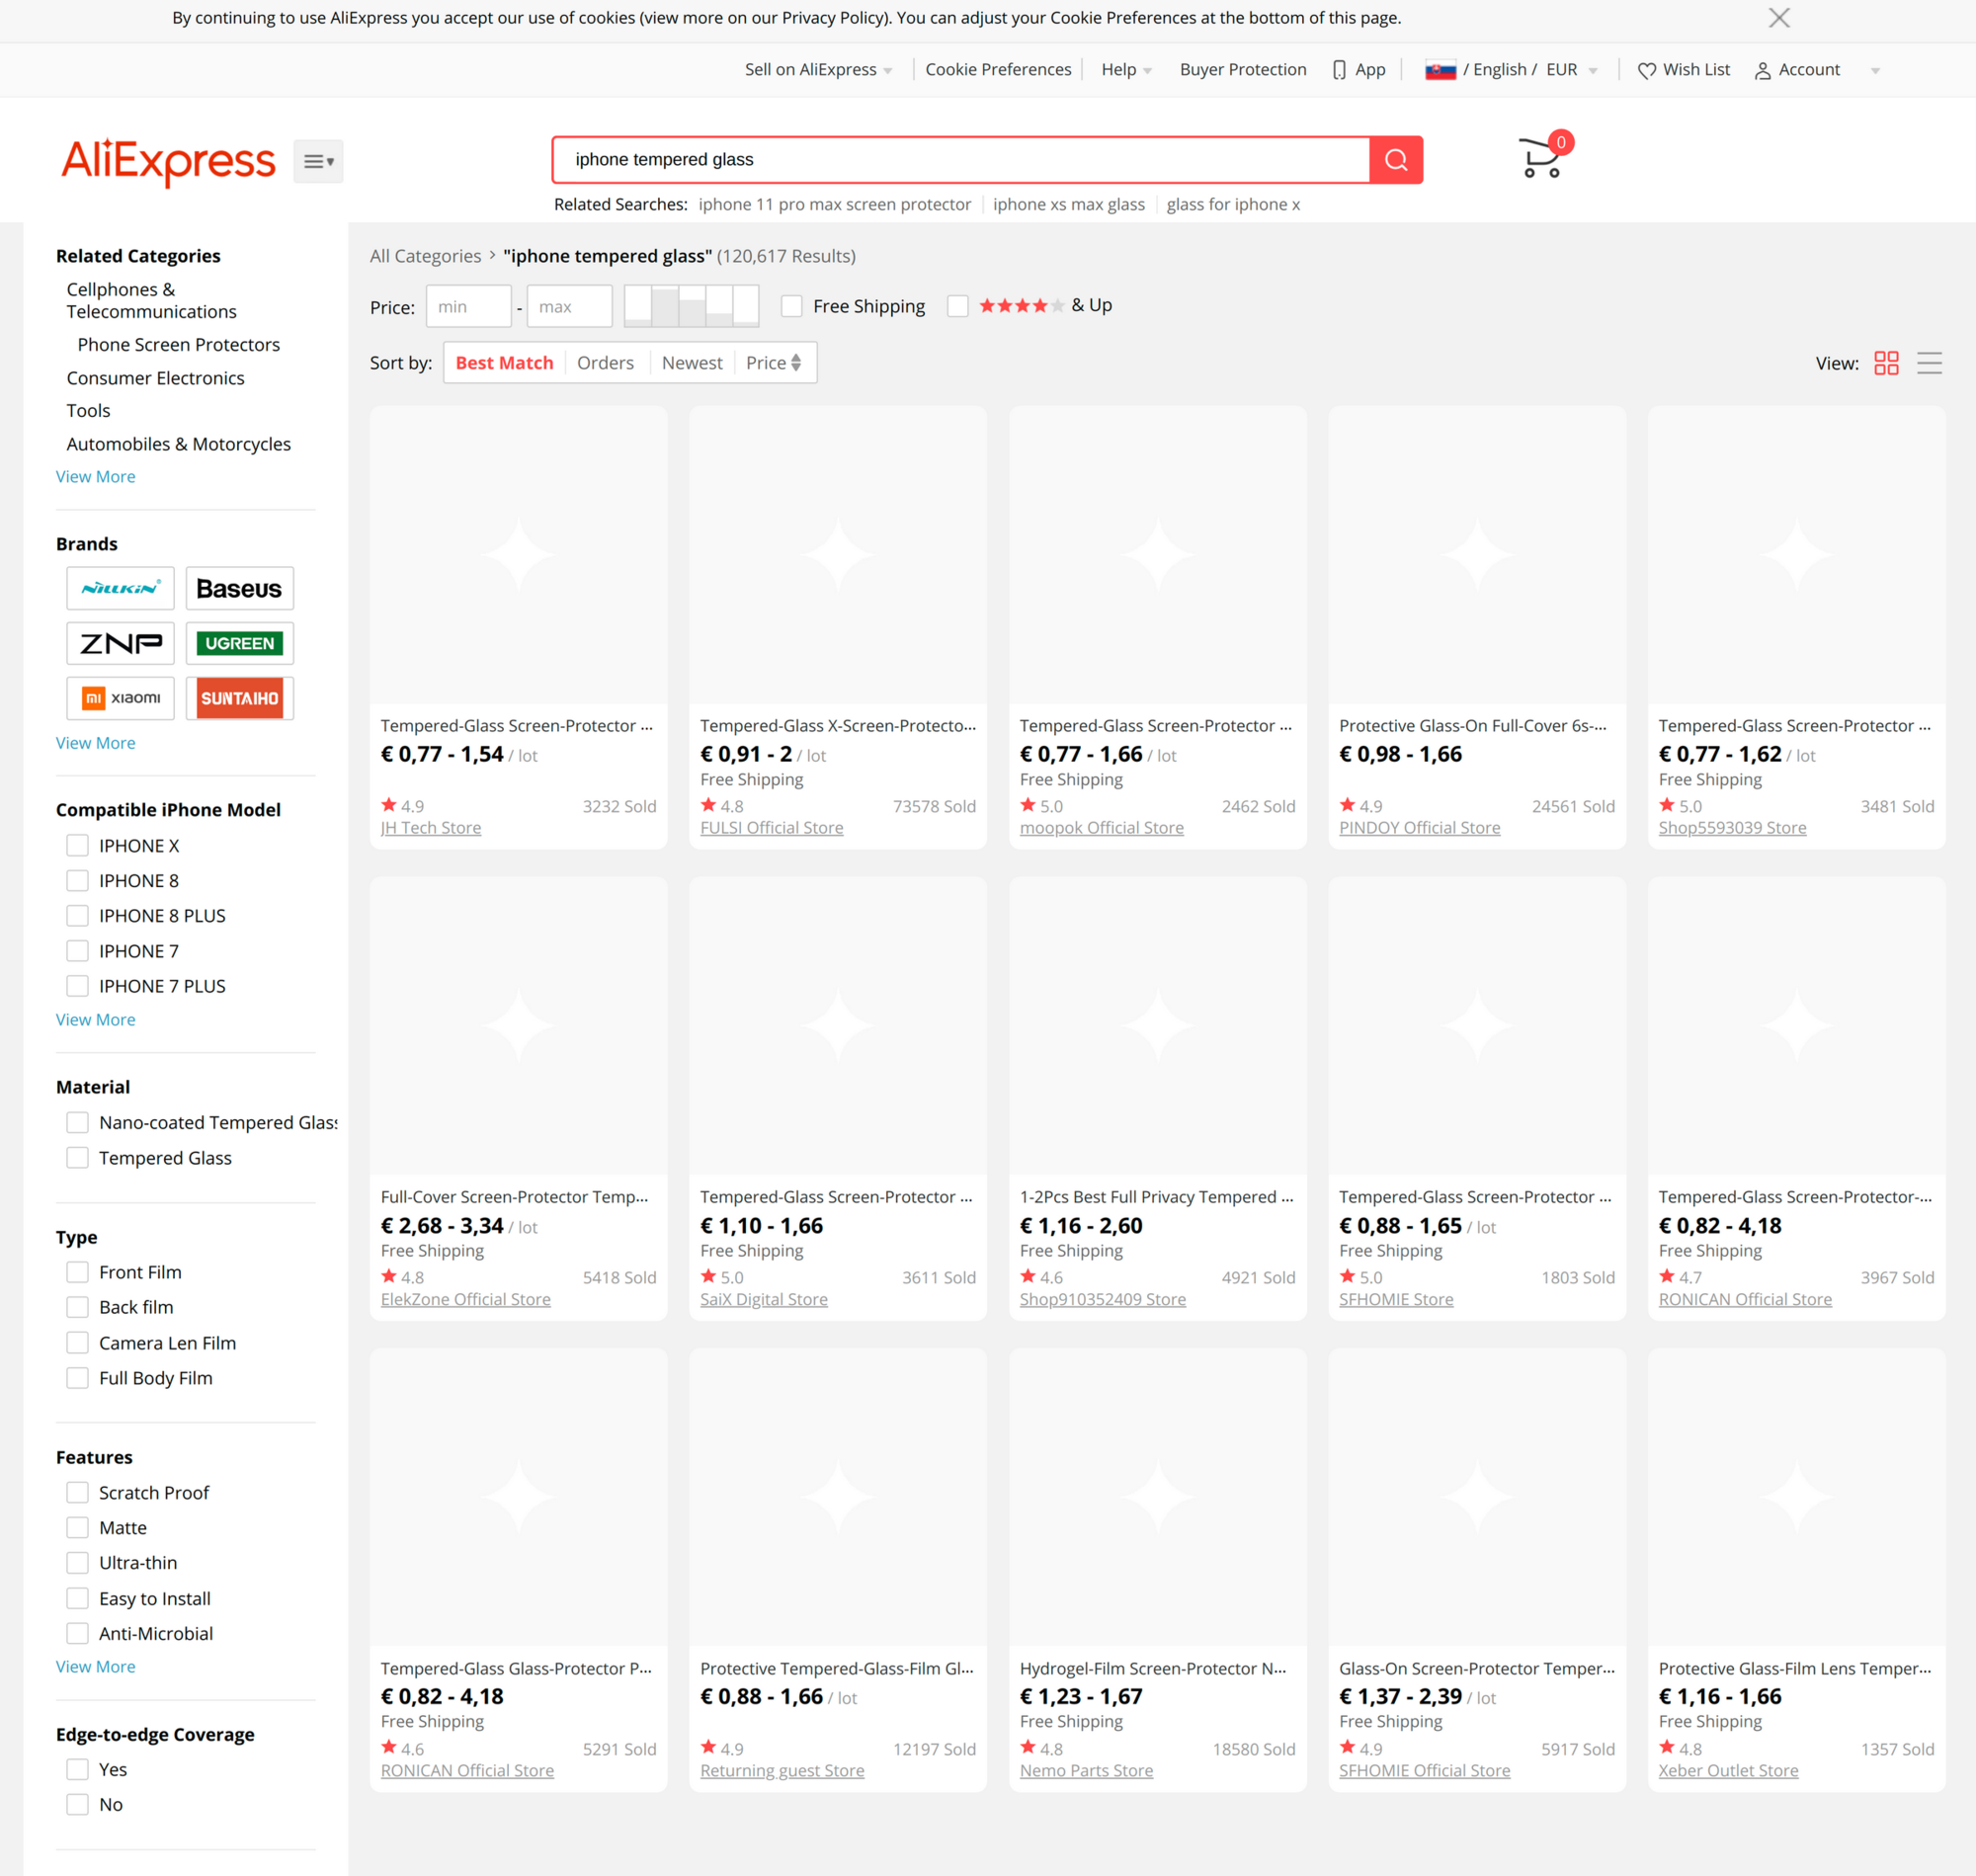Sort results by Newest
The width and height of the screenshot is (1976, 1876).
pos(692,363)
